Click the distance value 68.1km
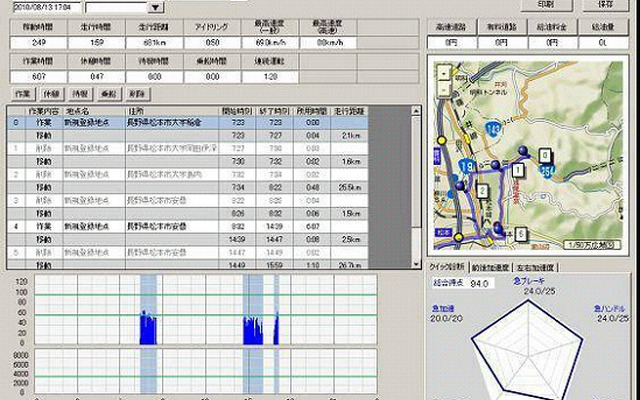Viewport: 640px width, 400px height. [154, 42]
